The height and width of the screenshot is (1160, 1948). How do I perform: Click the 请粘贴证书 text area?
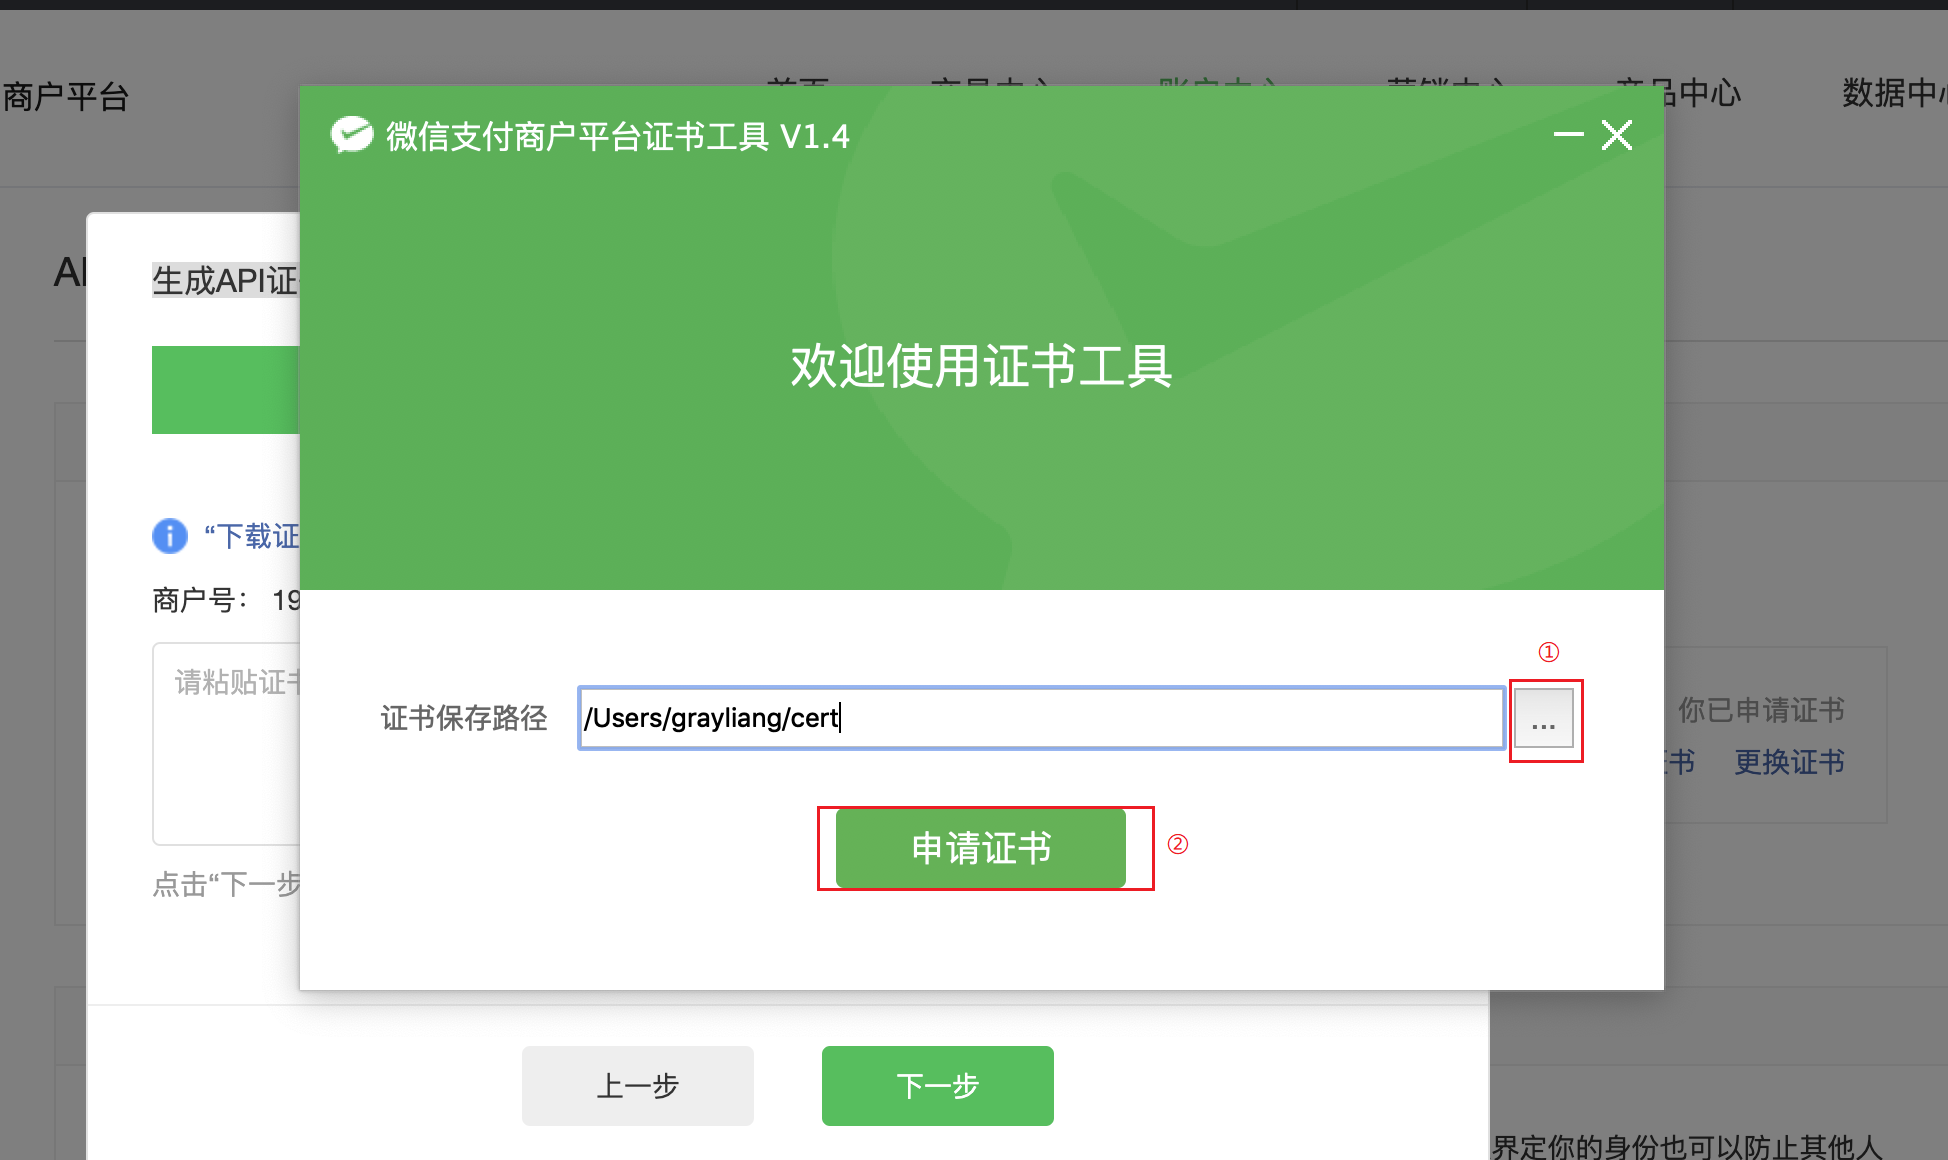228,744
